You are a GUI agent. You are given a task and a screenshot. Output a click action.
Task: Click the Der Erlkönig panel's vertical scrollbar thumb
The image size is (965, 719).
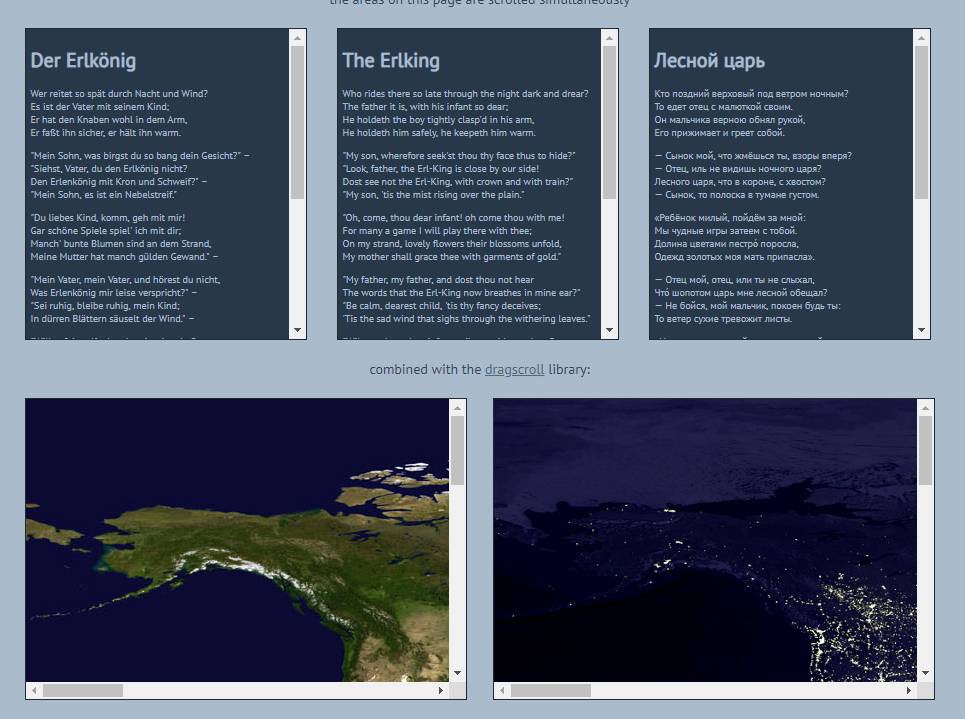coord(297,123)
